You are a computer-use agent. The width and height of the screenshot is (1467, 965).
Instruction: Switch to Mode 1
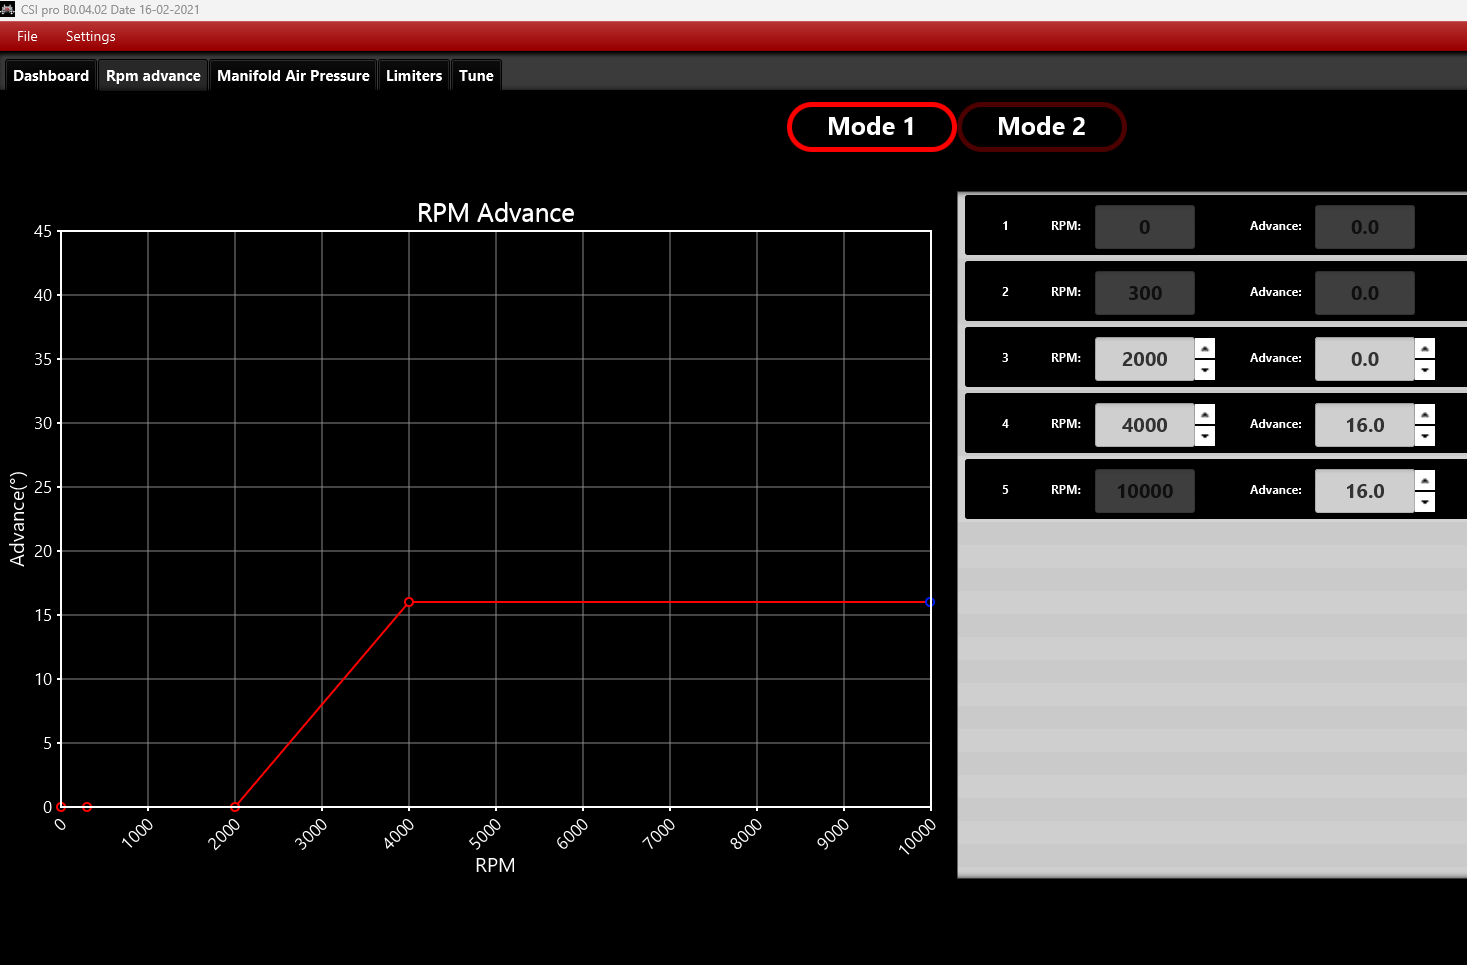871,127
